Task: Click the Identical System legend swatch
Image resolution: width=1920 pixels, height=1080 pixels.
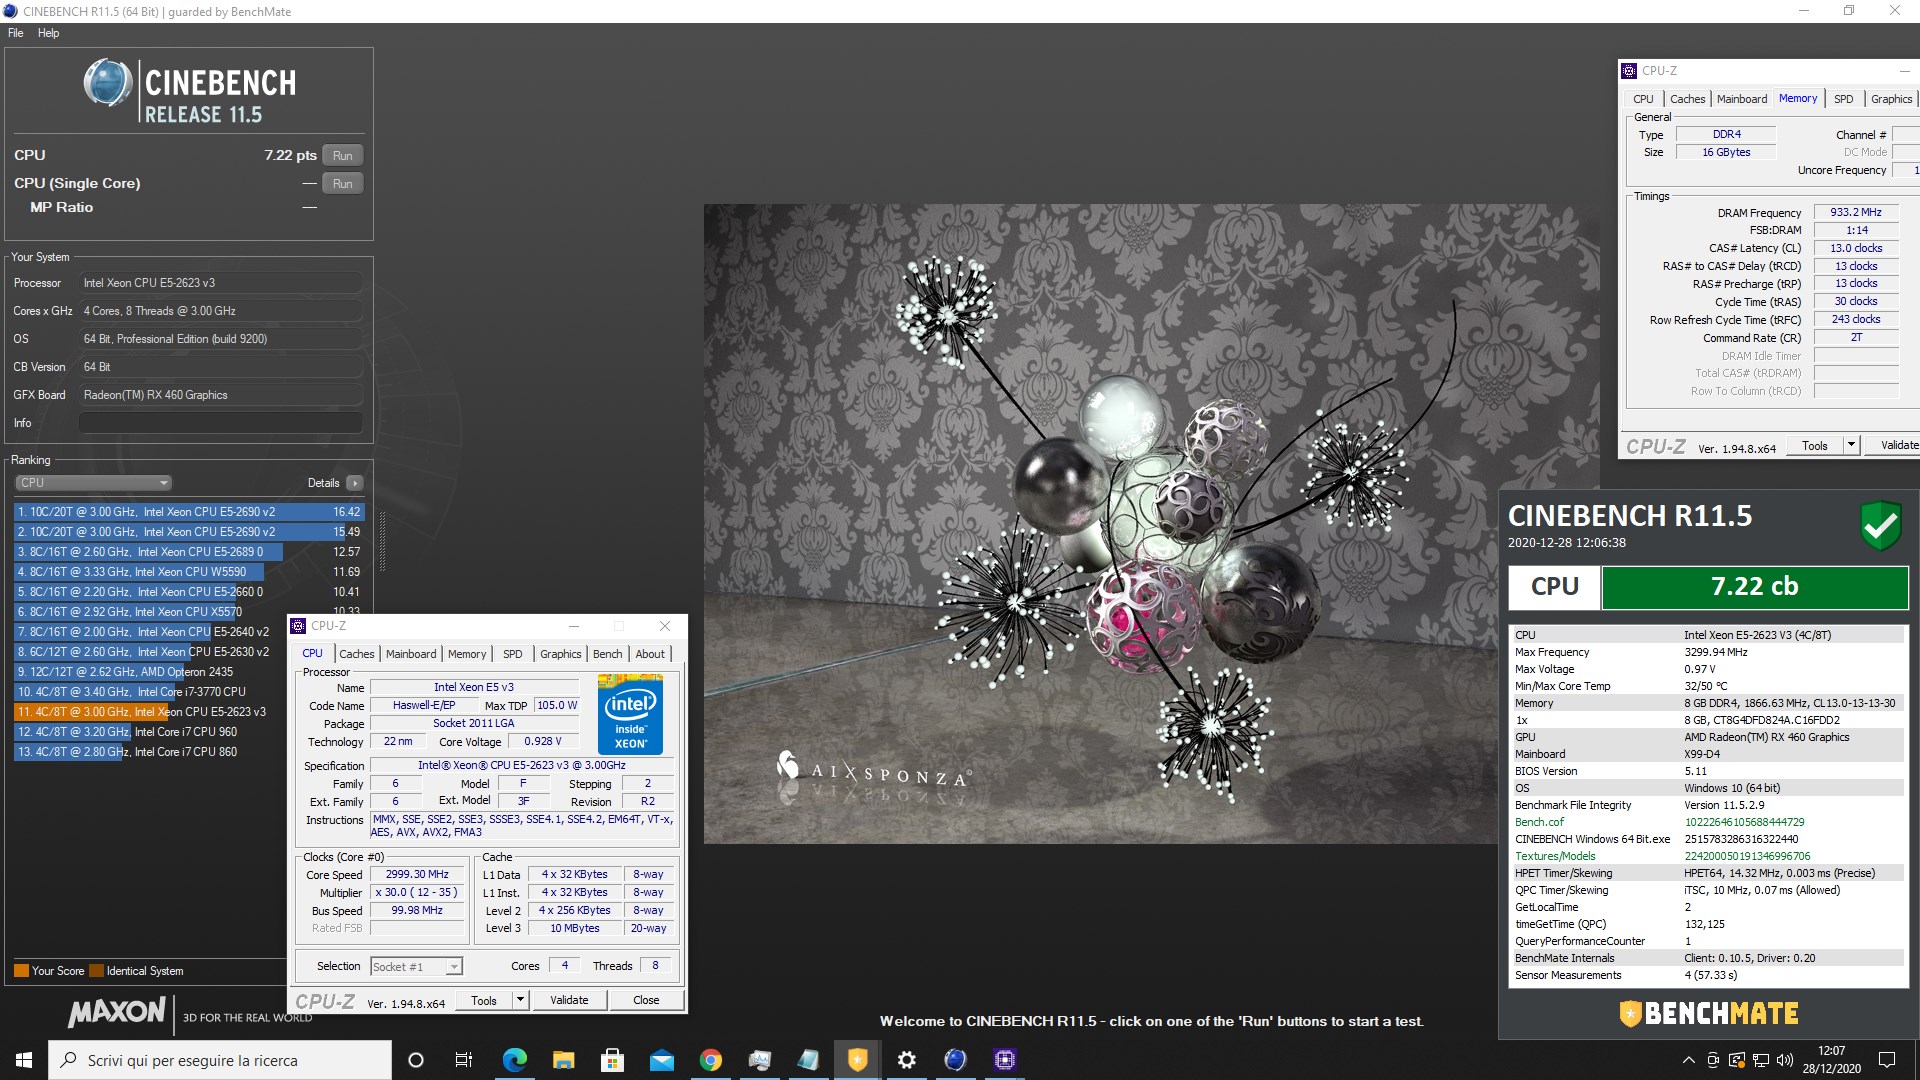Action: point(96,971)
